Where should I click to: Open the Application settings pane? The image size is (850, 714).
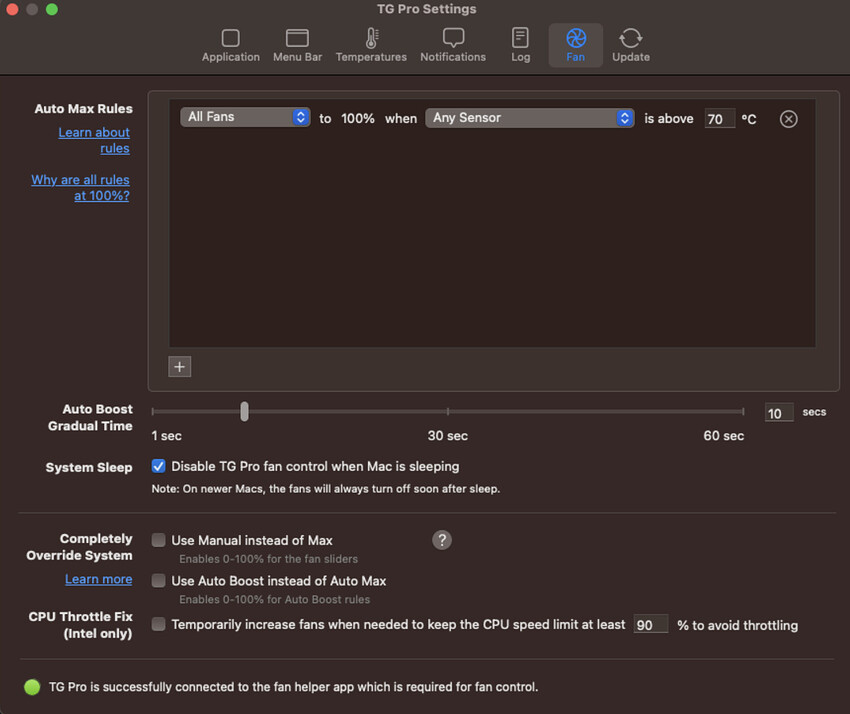coord(230,46)
